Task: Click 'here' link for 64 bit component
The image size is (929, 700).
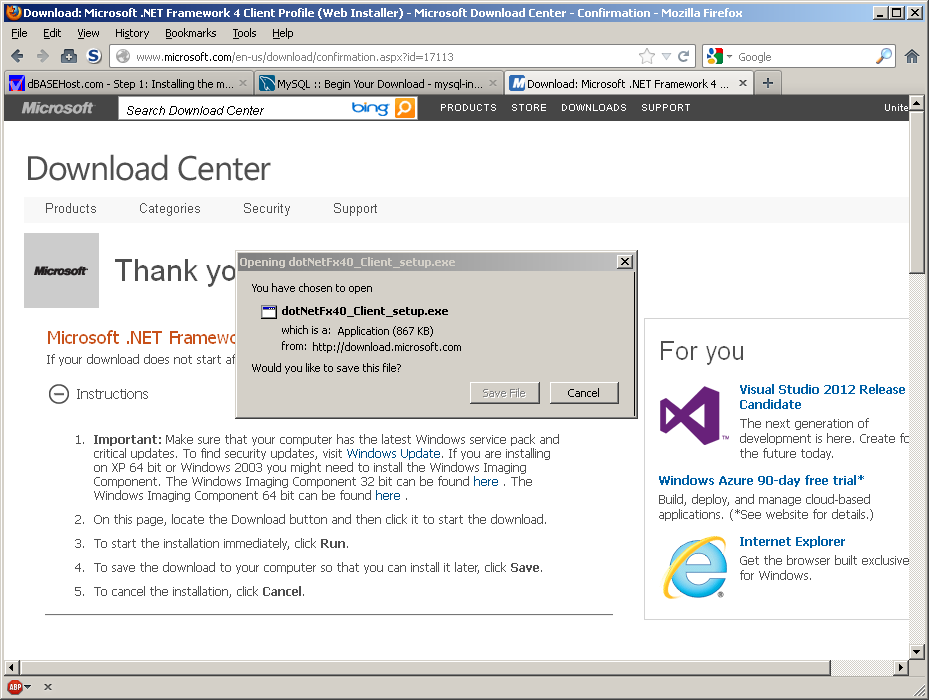Action: pyautogui.click(x=387, y=496)
